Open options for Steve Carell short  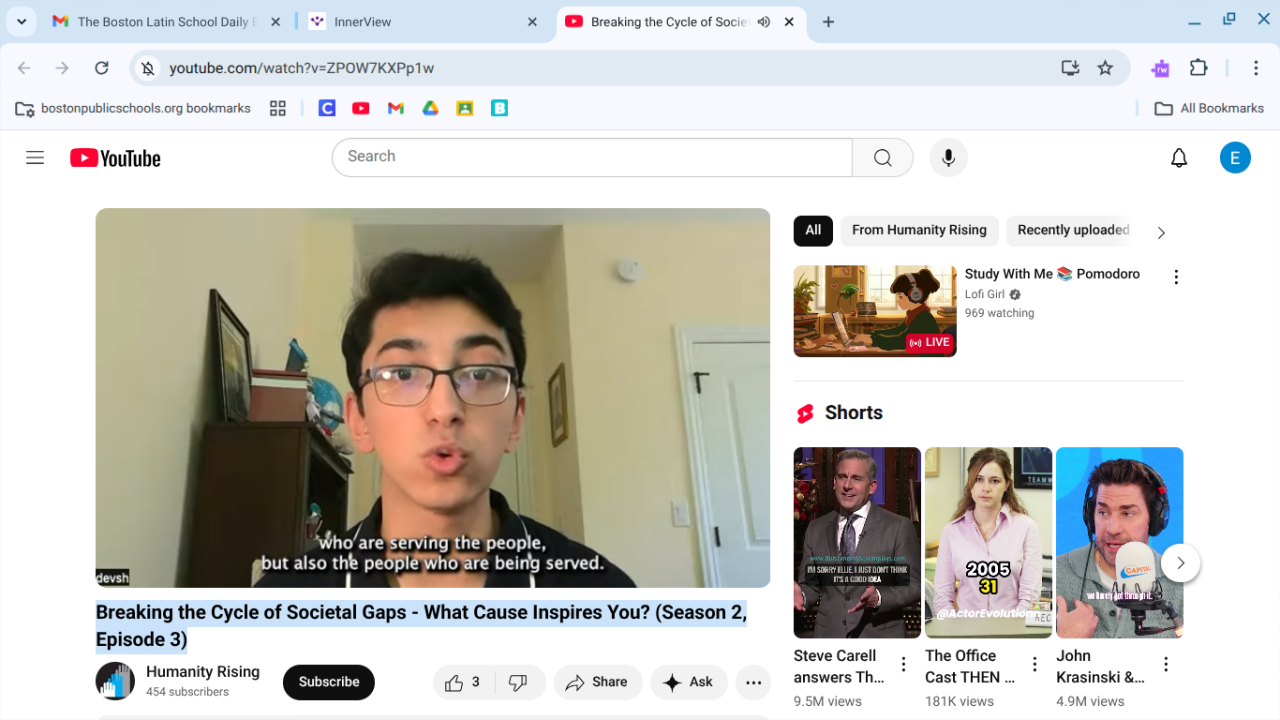[903, 664]
